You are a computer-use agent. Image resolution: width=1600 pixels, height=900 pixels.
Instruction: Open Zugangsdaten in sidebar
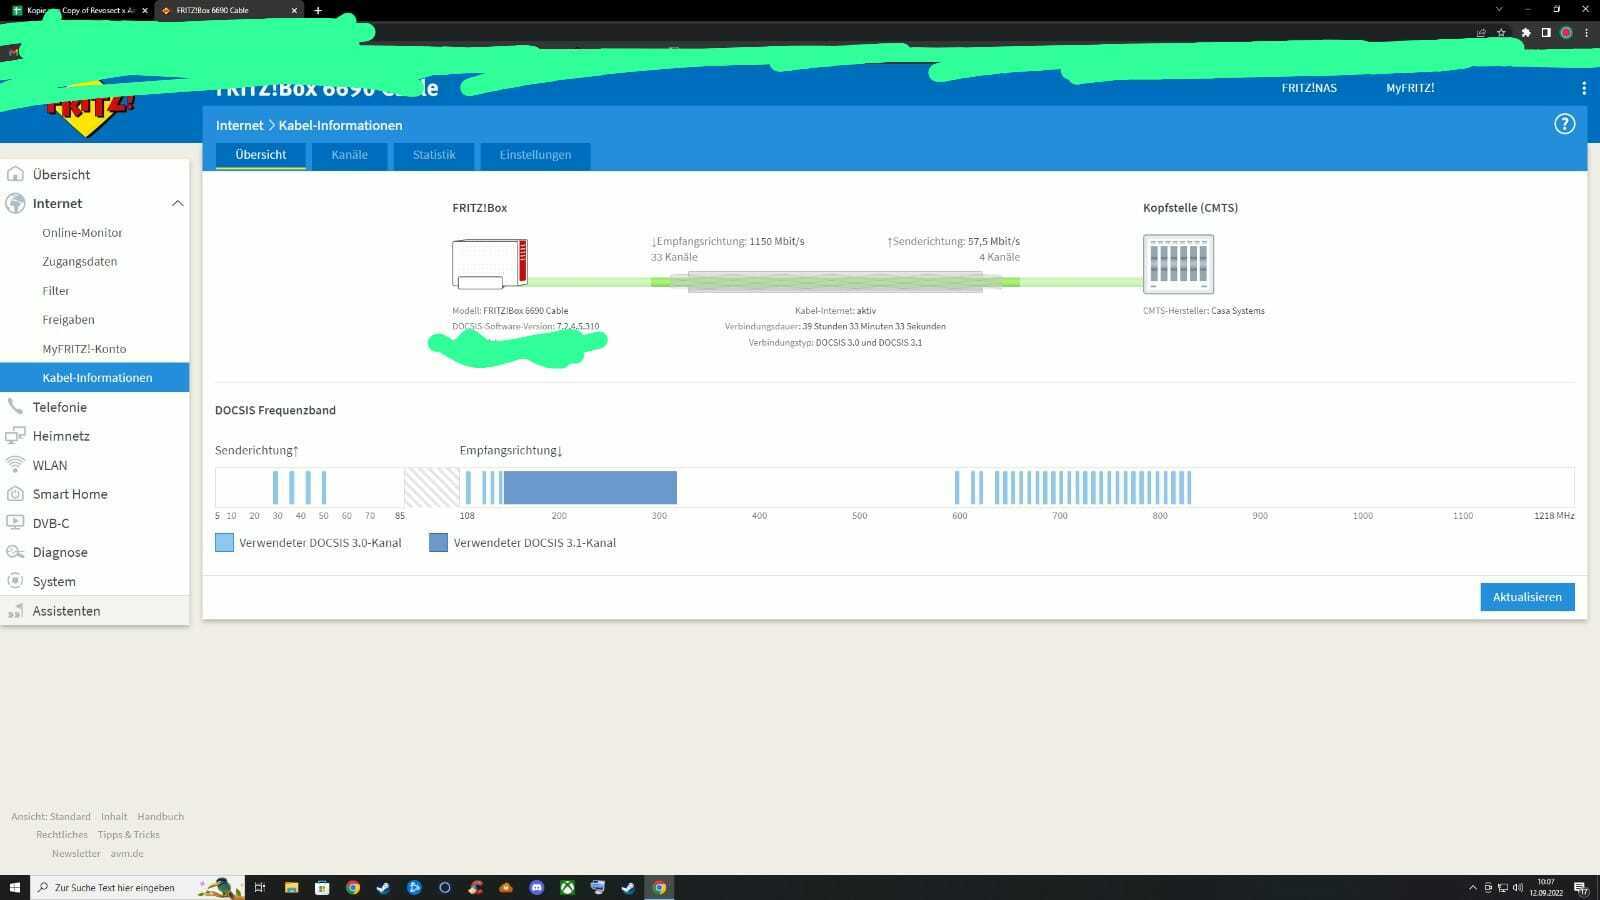coord(80,261)
